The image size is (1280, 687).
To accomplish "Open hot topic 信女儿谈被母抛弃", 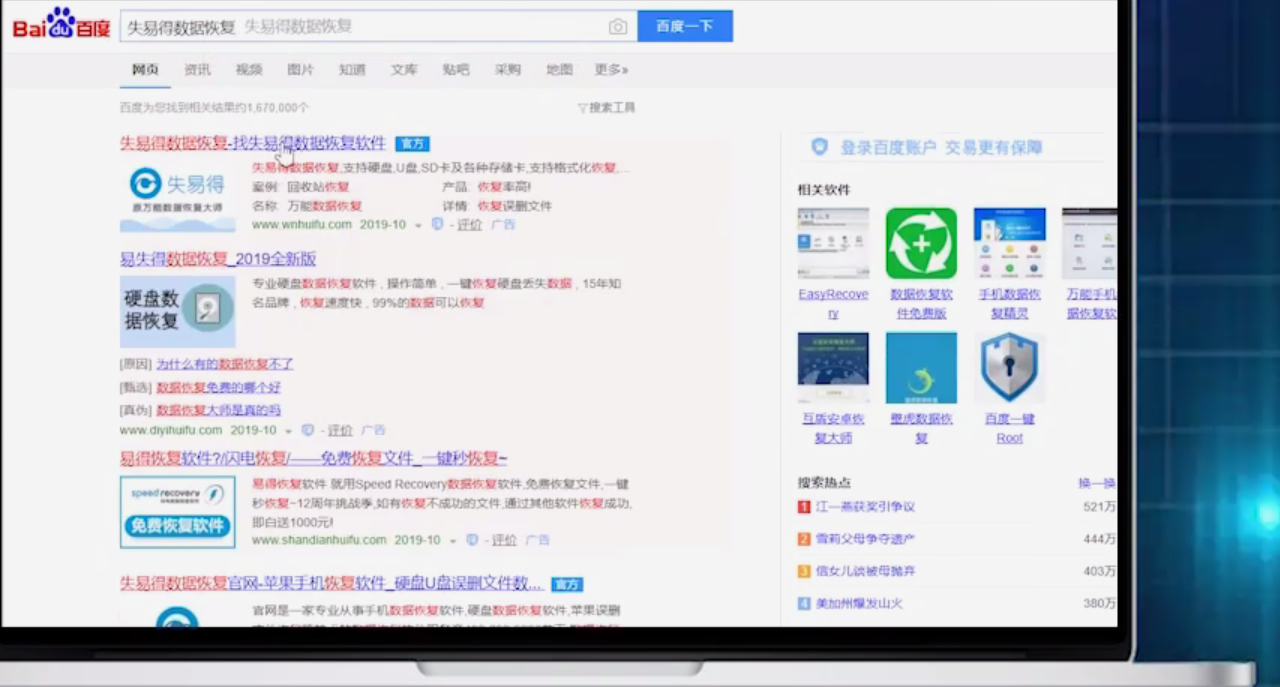I will pyautogui.click(x=865, y=571).
